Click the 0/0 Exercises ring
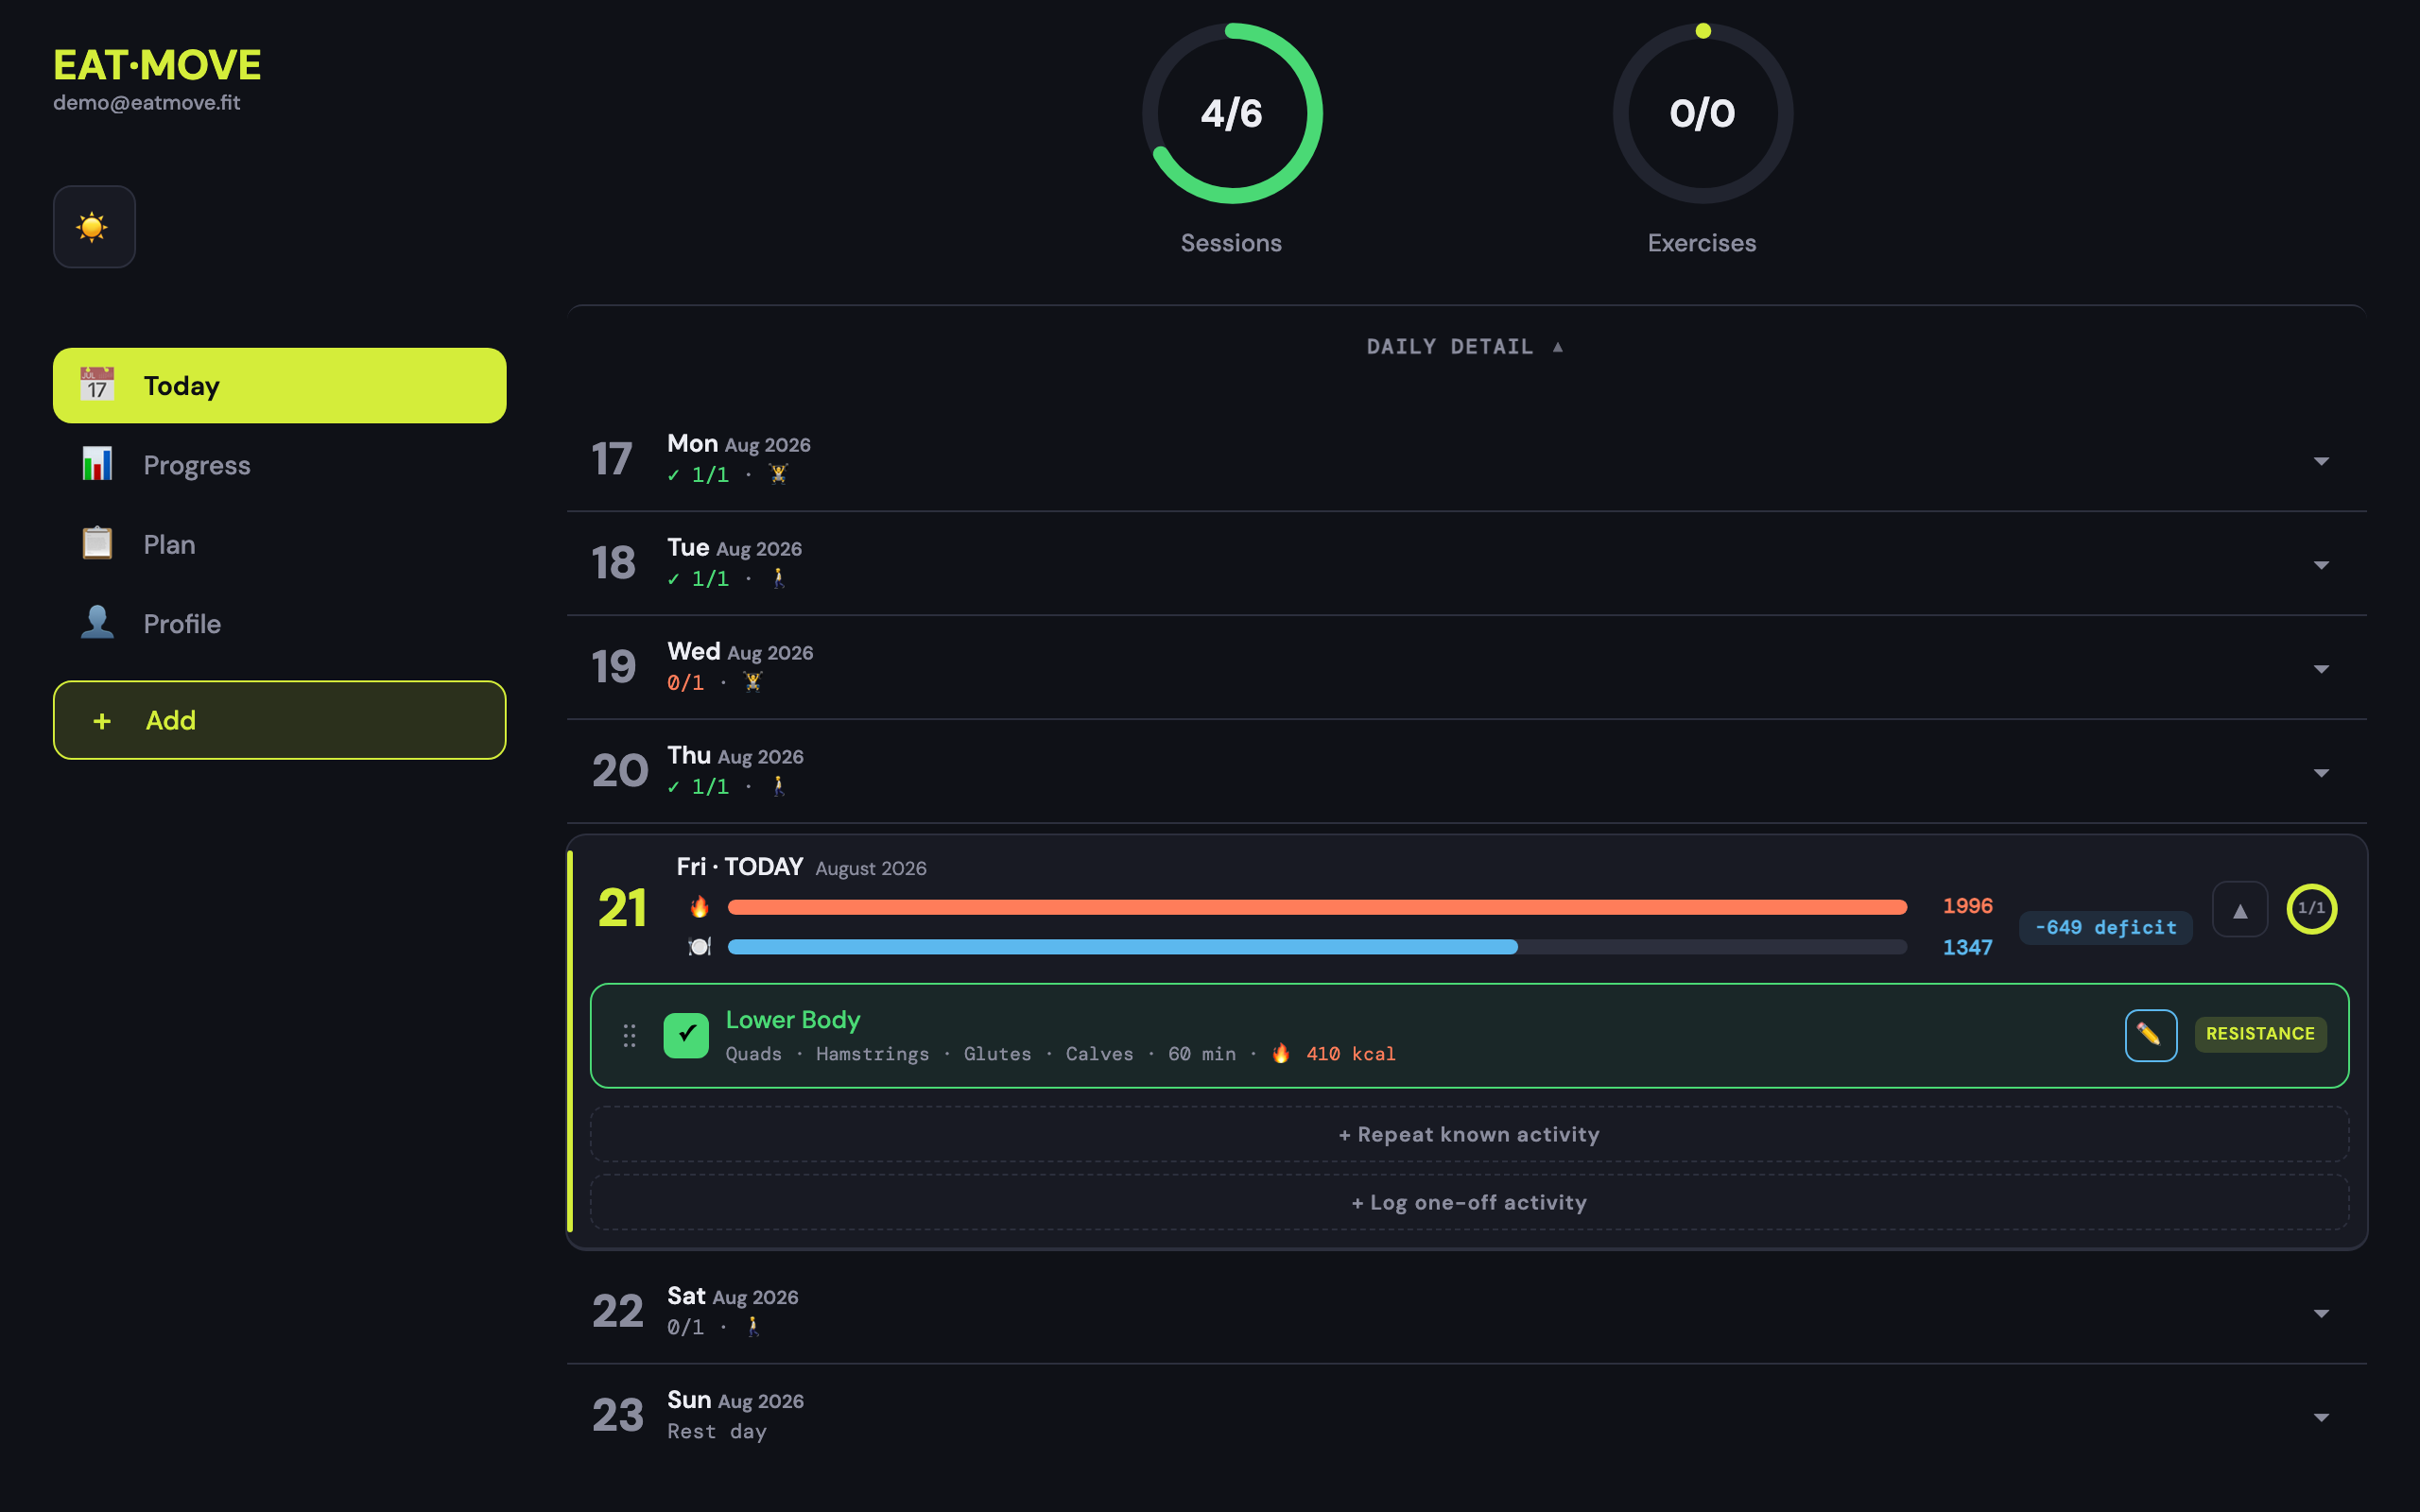2420x1512 pixels. pyautogui.click(x=1702, y=113)
